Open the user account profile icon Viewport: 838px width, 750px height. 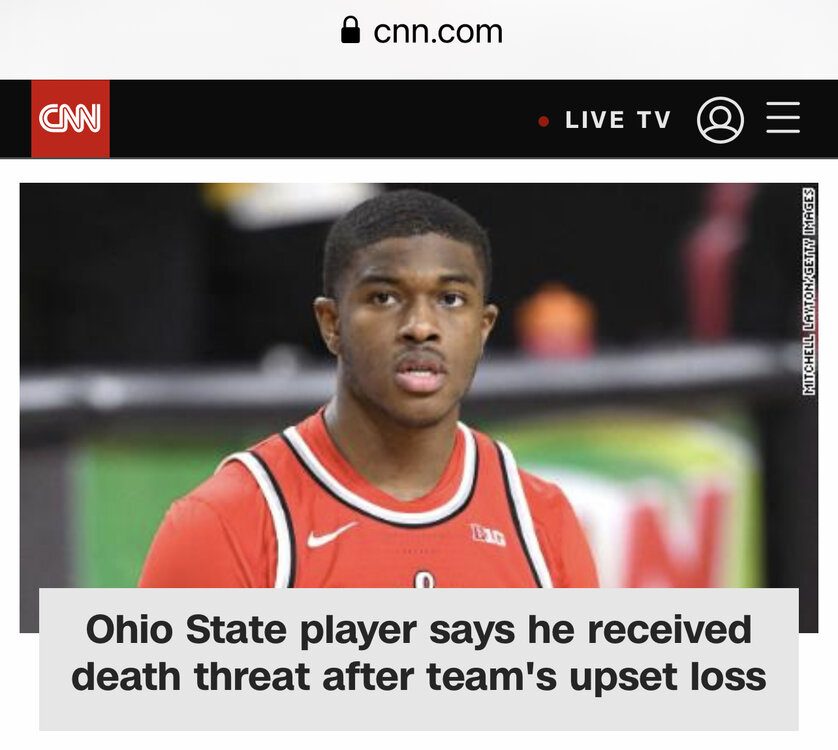(x=720, y=120)
